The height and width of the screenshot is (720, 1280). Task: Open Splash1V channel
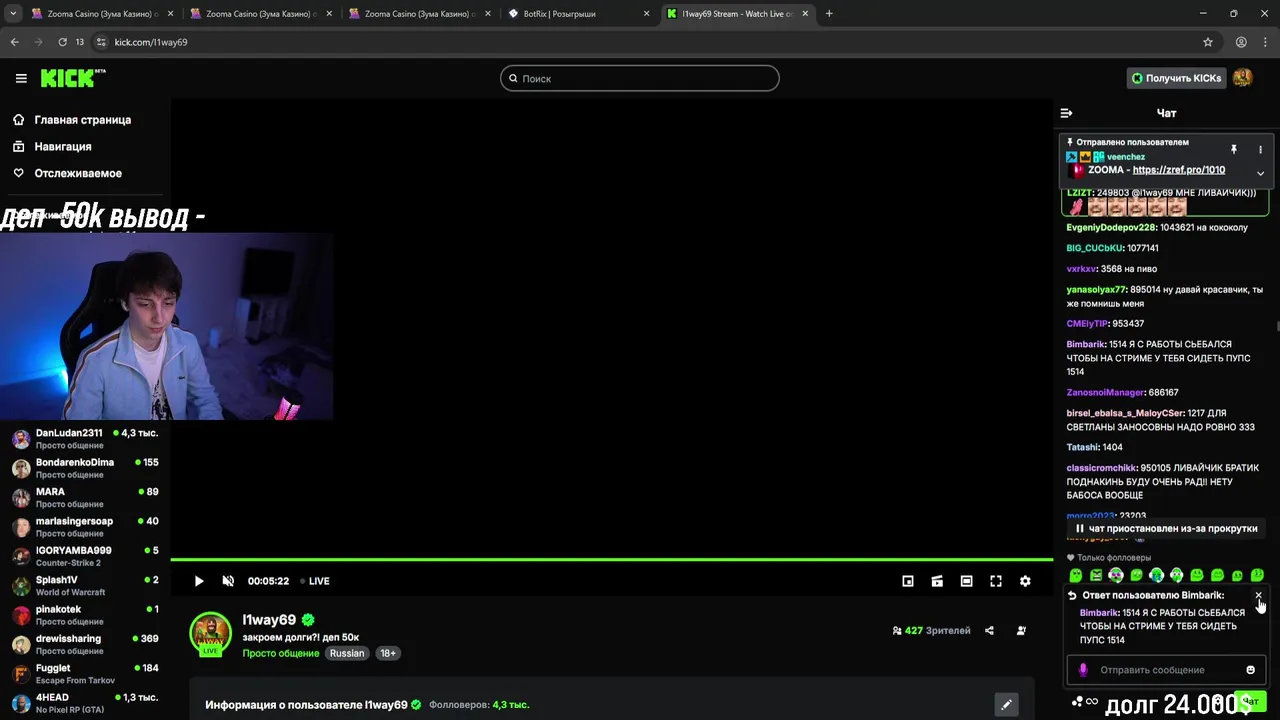coord(85,585)
